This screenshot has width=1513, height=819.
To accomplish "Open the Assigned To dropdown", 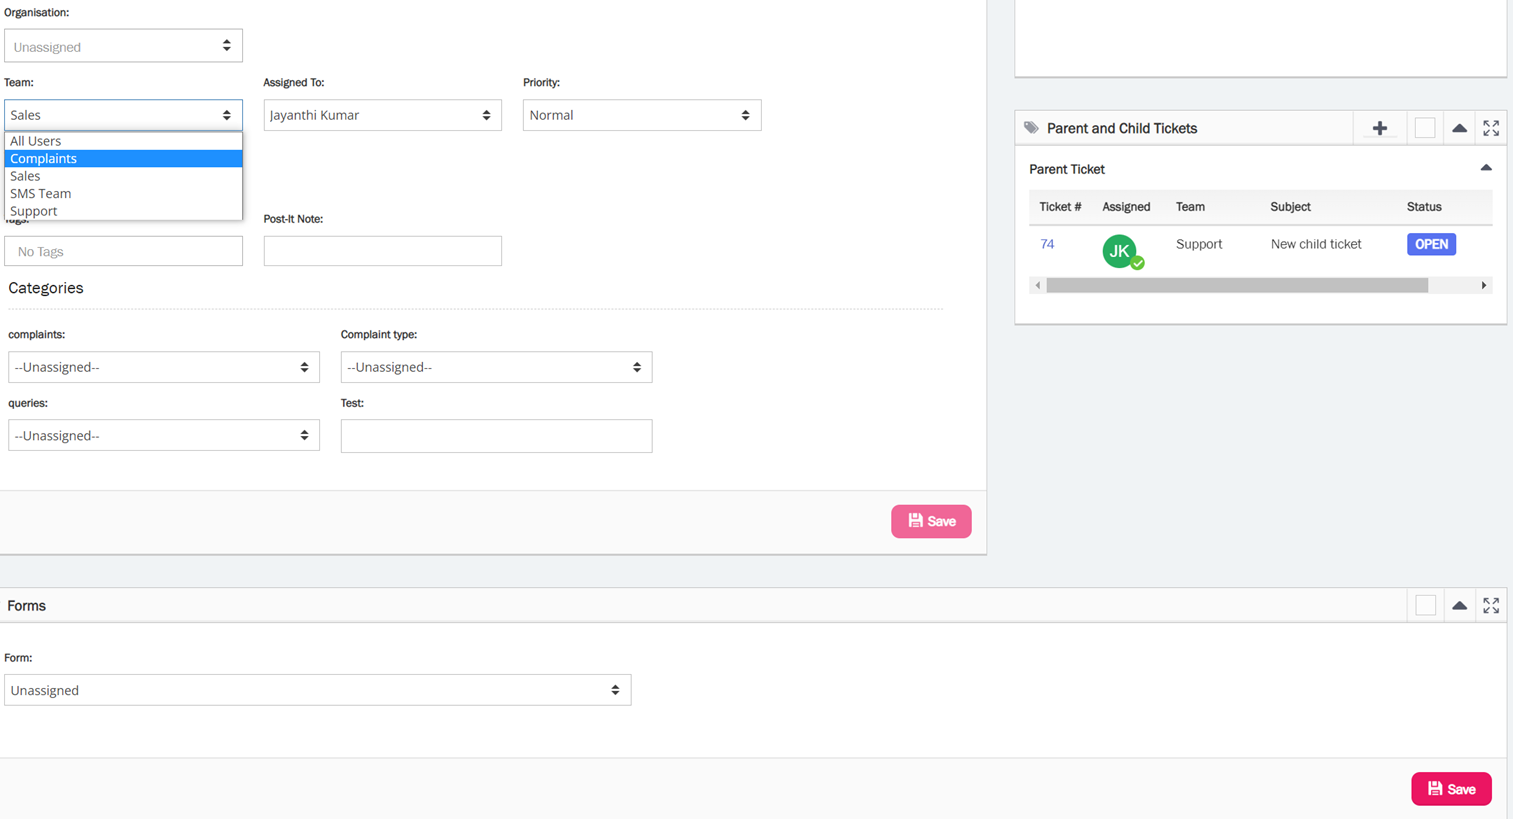I will pyautogui.click(x=382, y=115).
